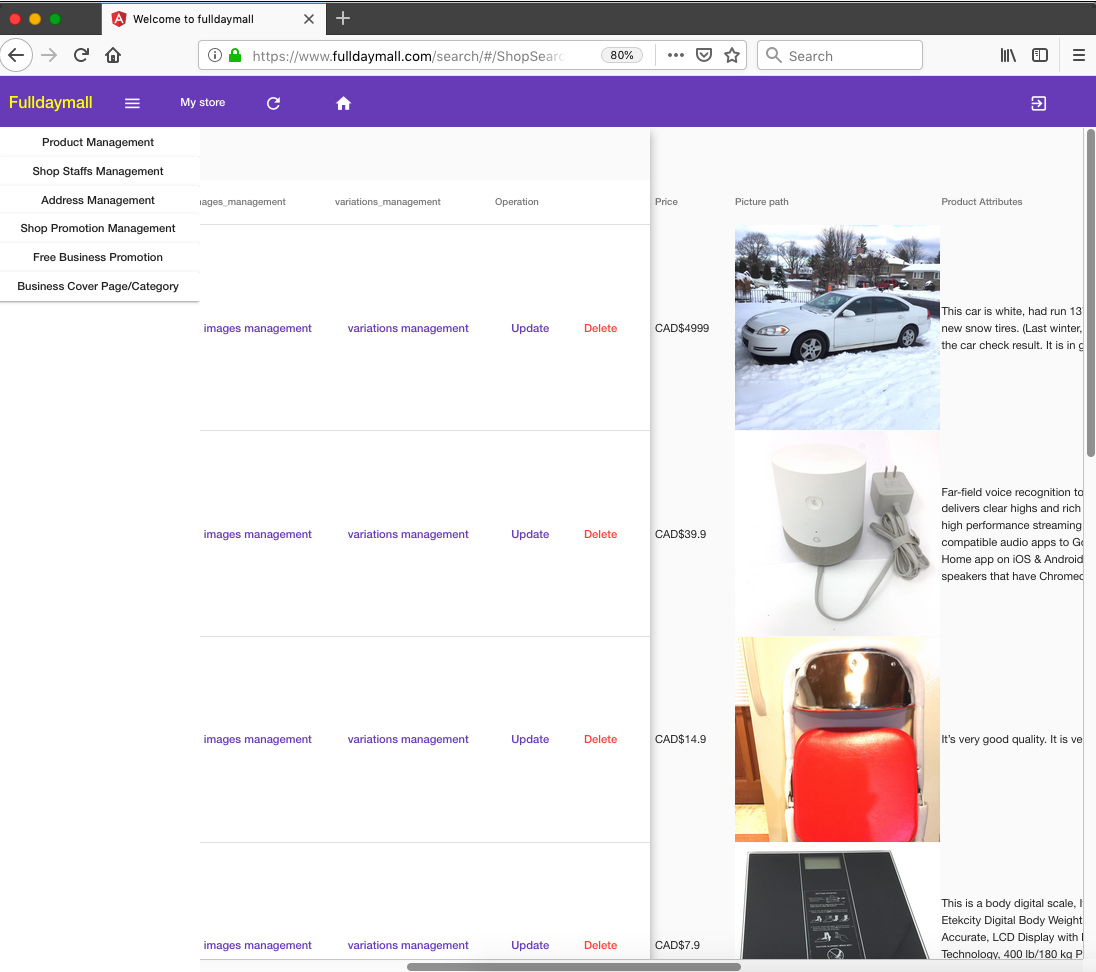Click the 80% zoom level indicator

(621, 56)
